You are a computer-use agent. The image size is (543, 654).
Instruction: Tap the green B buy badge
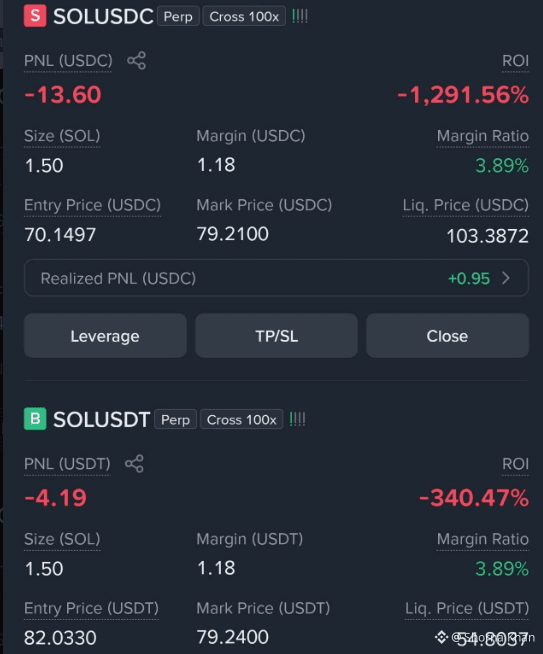pyautogui.click(x=35, y=419)
